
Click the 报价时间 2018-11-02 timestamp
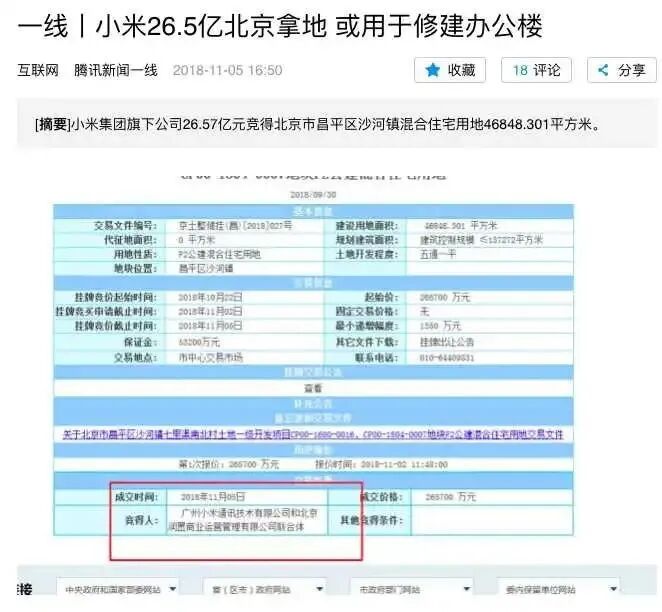(x=381, y=465)
